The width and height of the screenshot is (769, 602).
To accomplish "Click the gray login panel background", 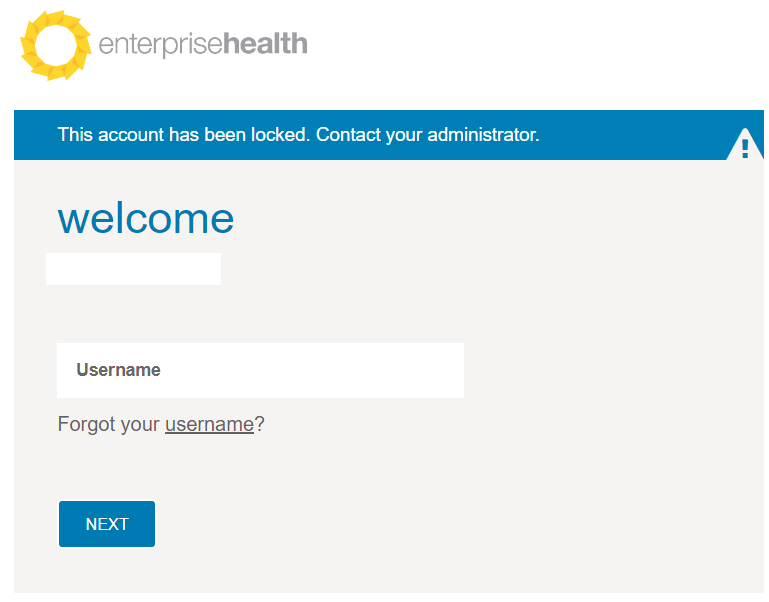I will pos(600,400).
